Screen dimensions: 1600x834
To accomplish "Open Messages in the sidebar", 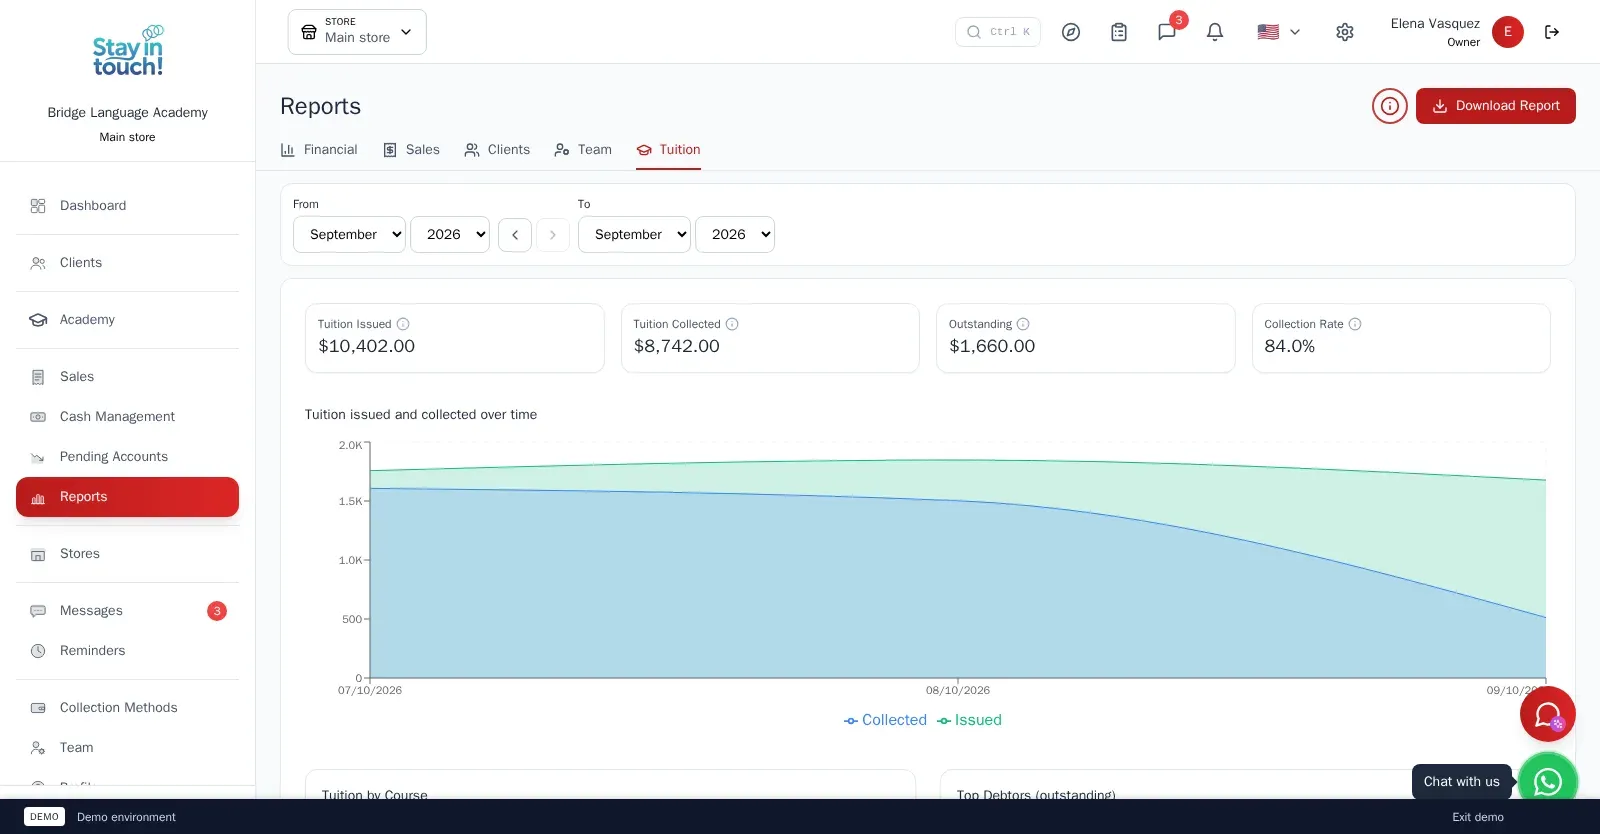I will coord(128,611).
